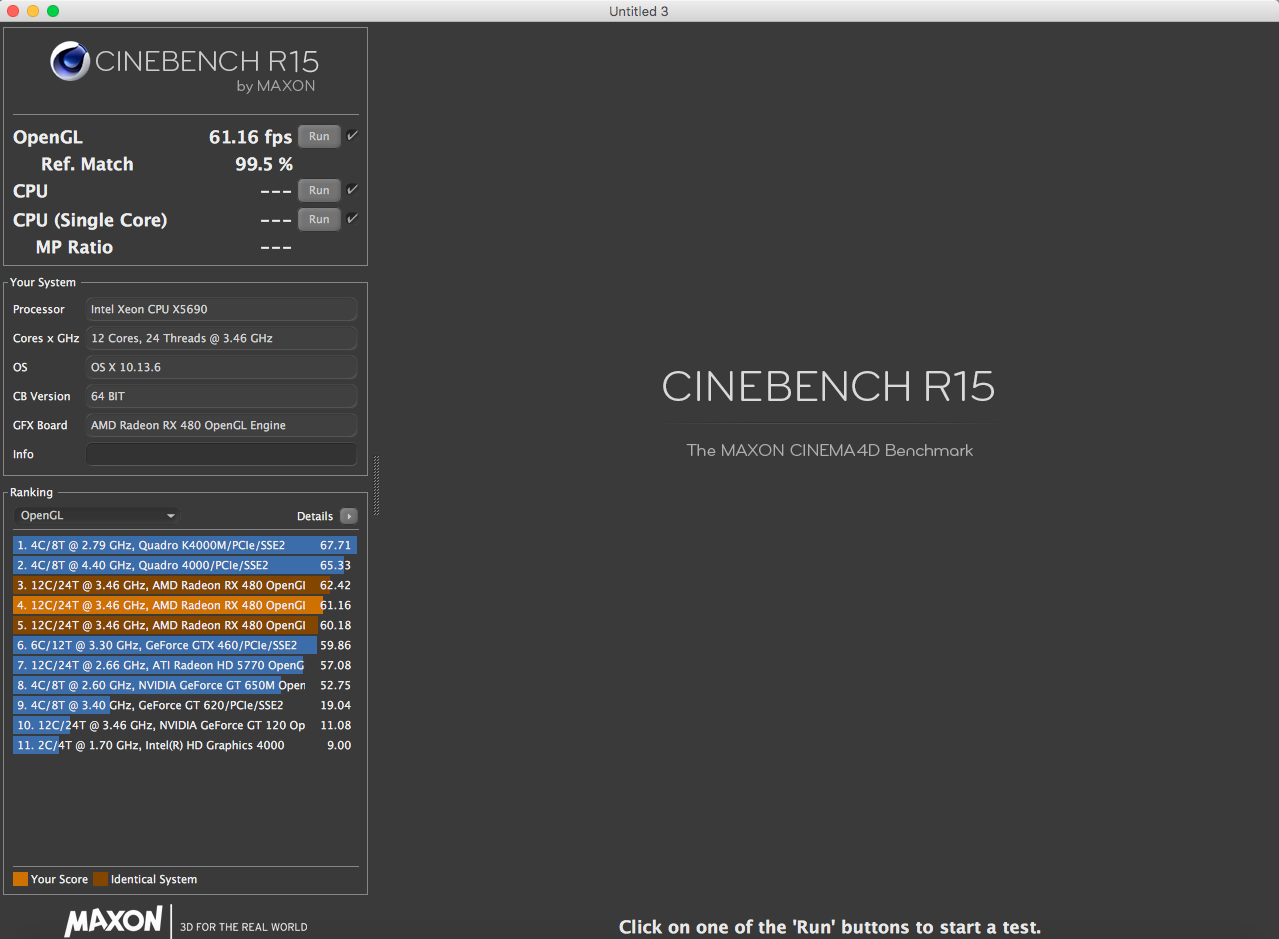The height and width of the screenshot is (939, 1279).
Task: Click the OS field showing OS X 10.13.6
Action: 221,367
